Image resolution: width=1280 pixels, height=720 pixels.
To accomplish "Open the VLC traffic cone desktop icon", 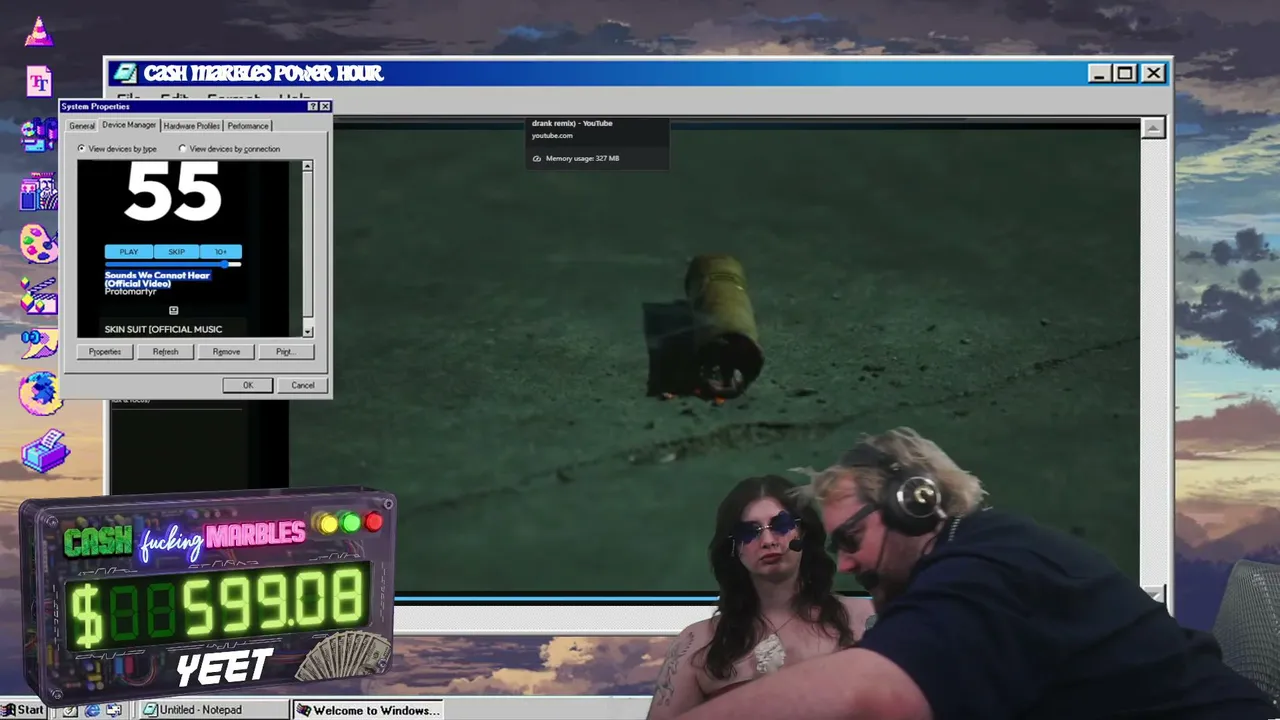I will coord(39,31).
